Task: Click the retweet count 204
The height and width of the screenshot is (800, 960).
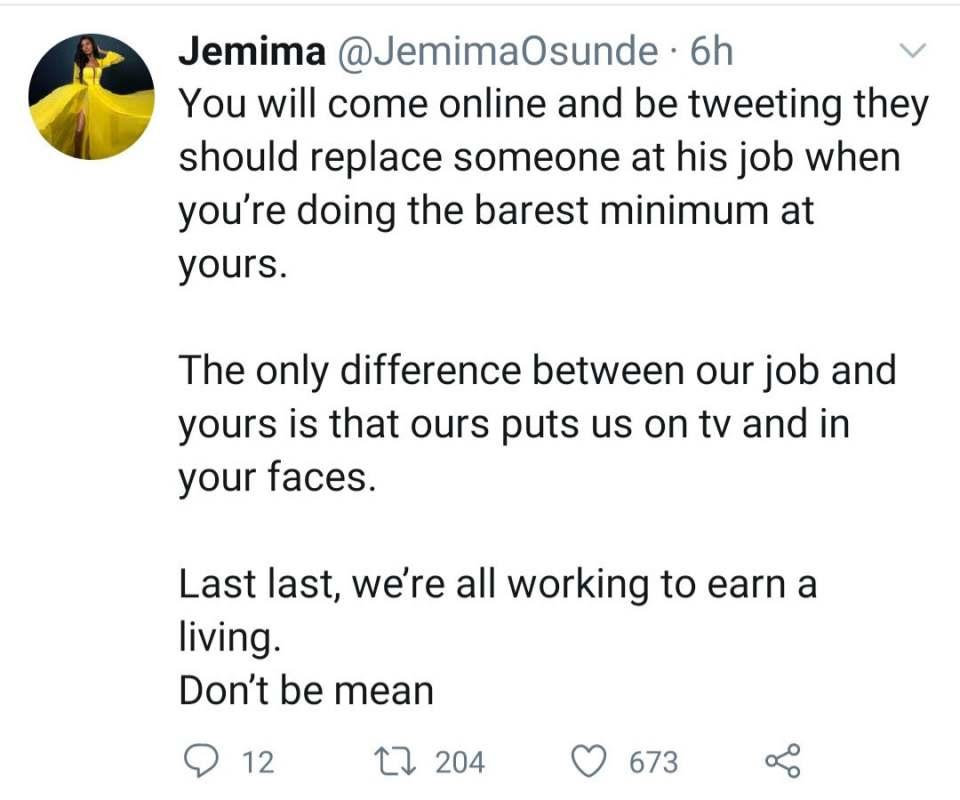Action: [461, 763]
